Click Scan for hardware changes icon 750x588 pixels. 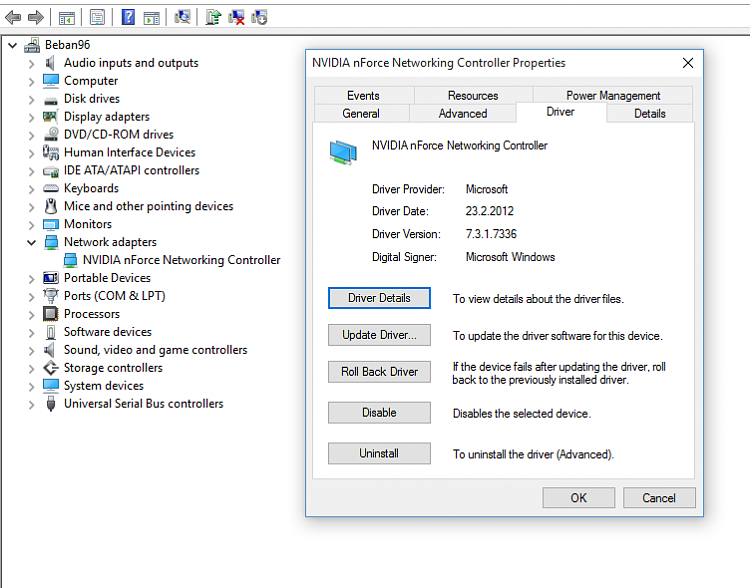182,17
